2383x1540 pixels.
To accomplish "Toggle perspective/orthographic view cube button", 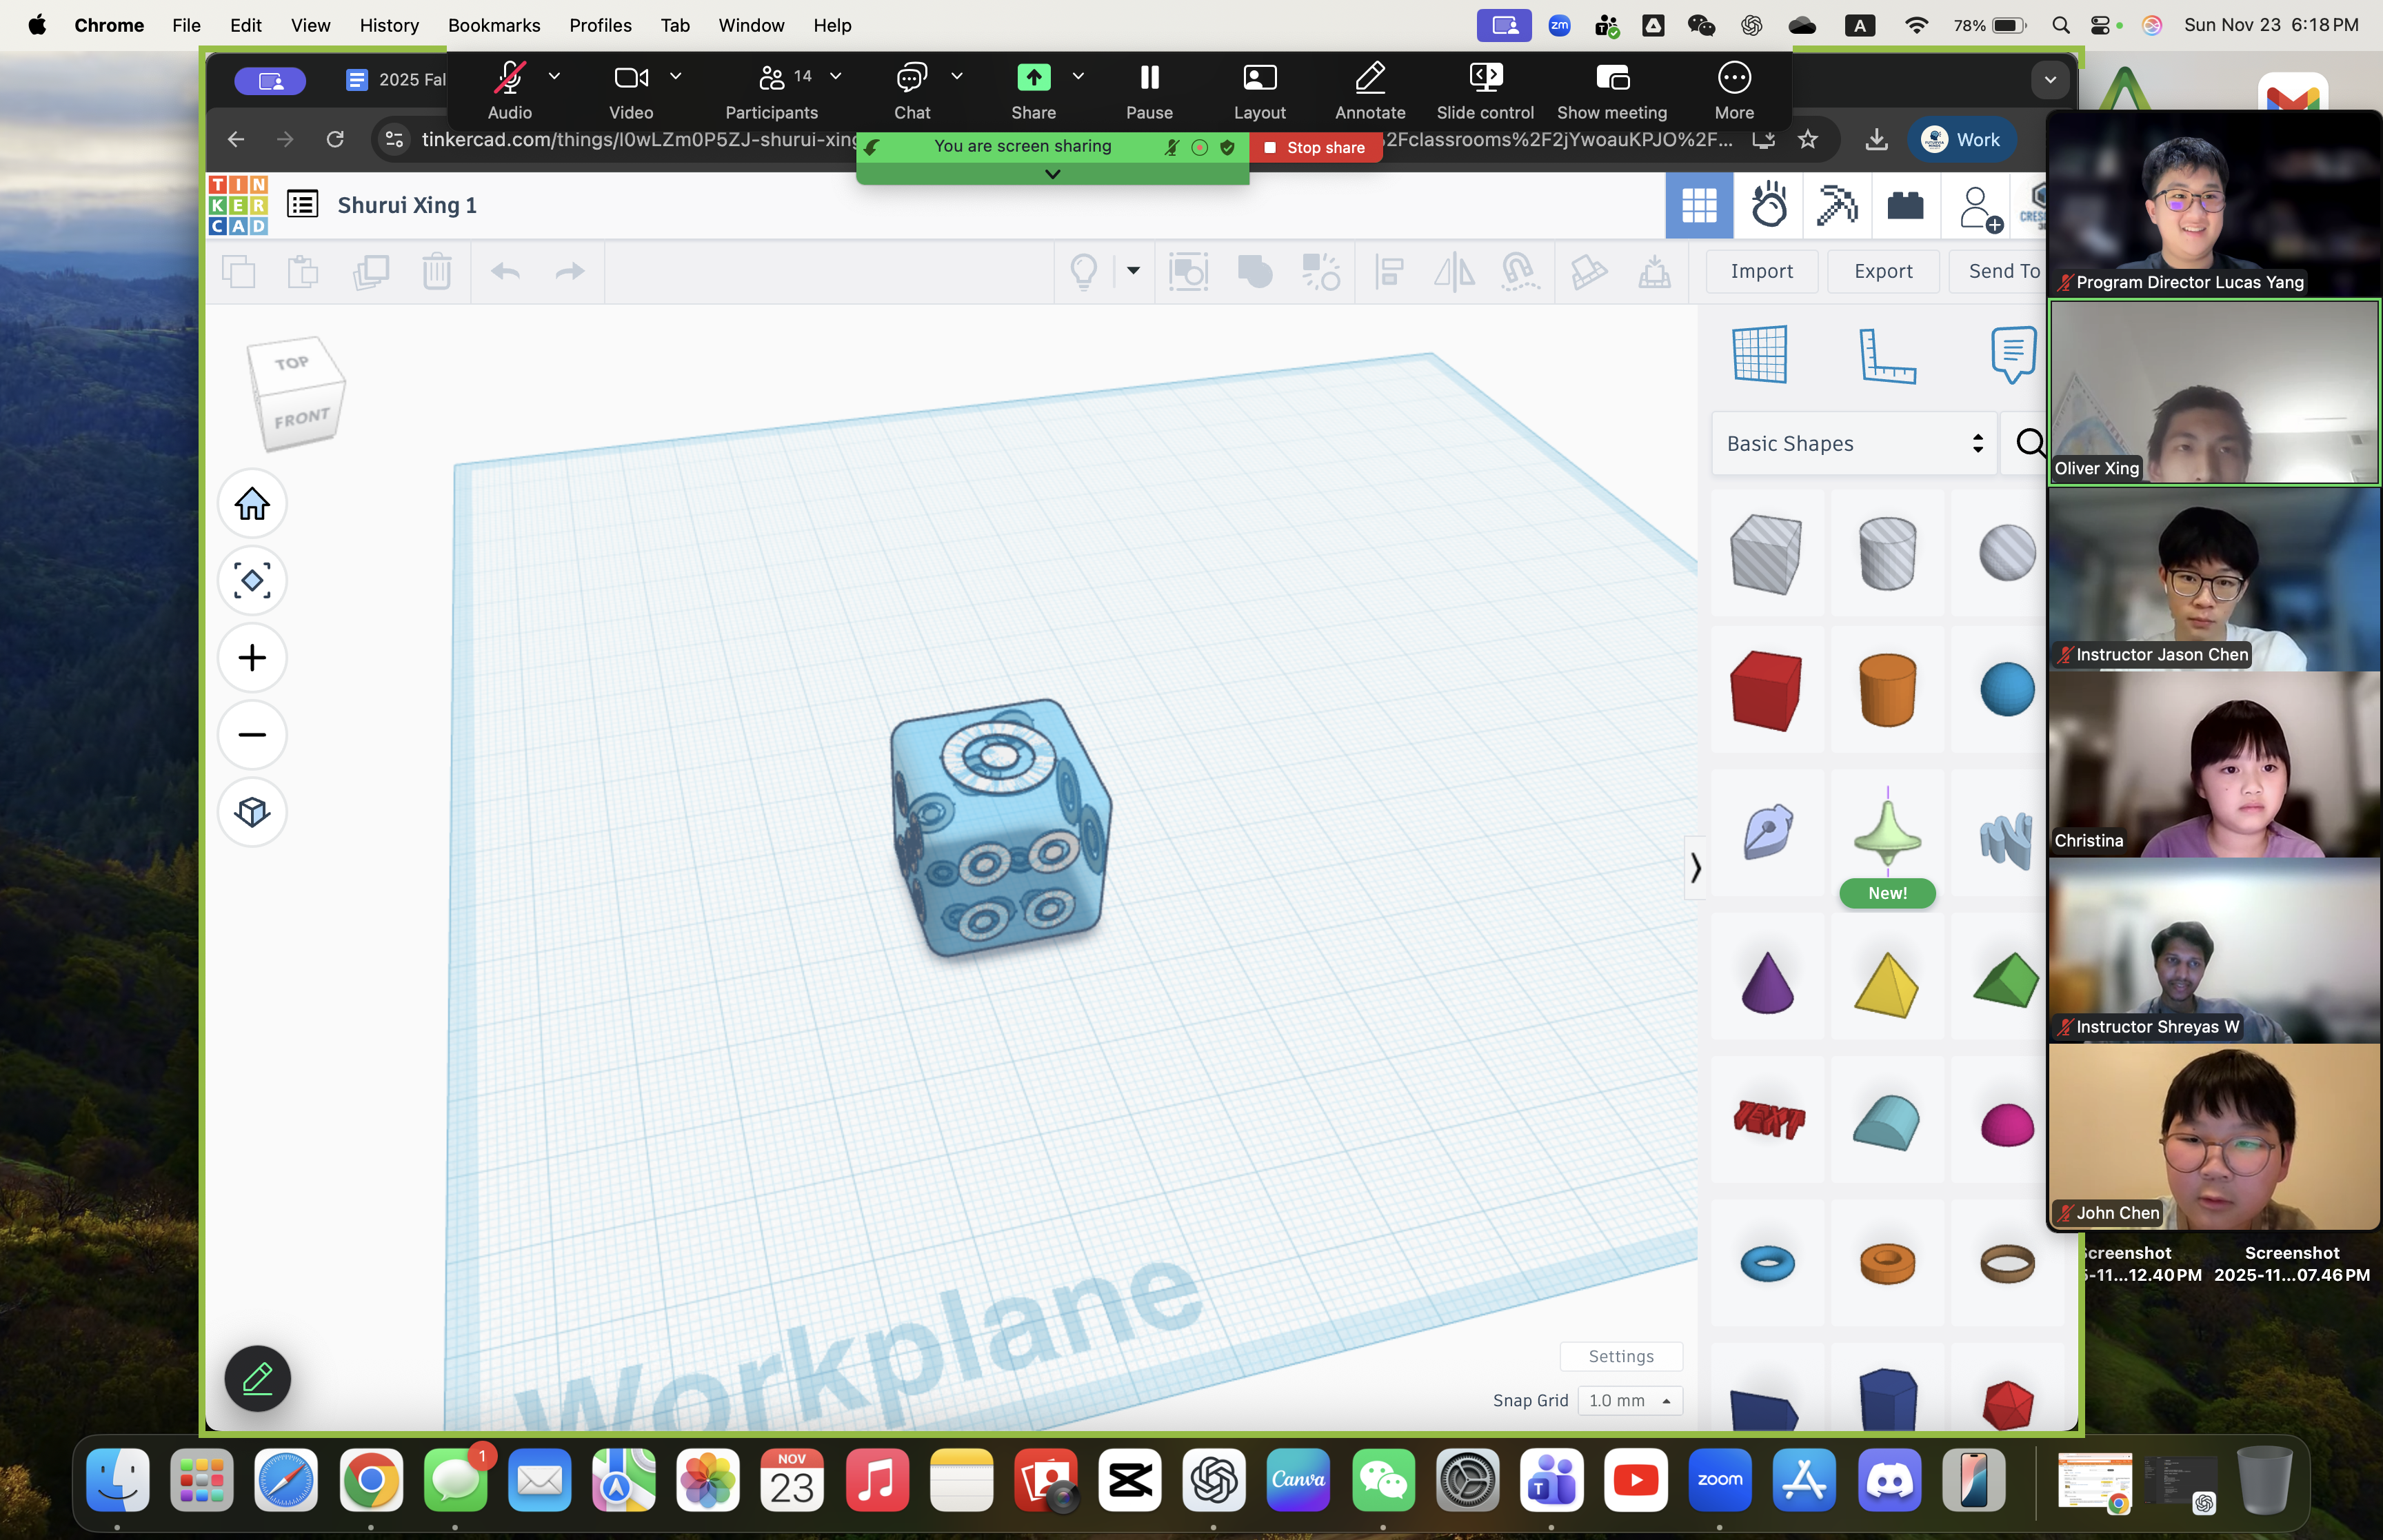I will pos(252,812).
